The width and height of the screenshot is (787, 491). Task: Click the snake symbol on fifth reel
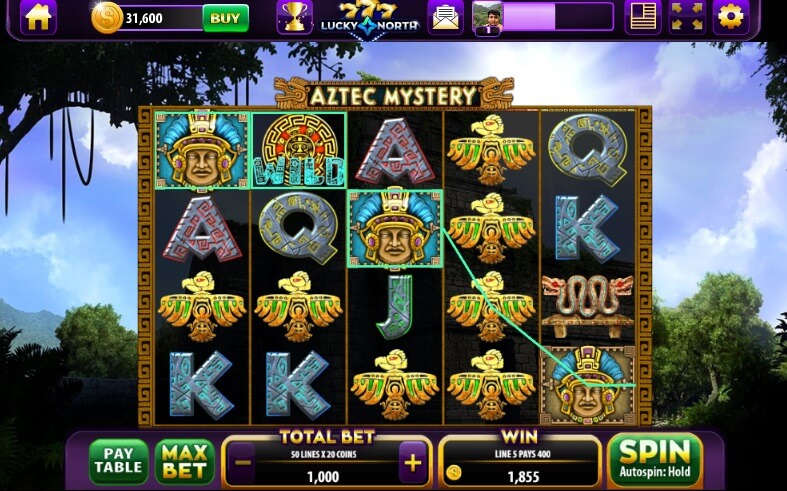(x=588, y=306)
